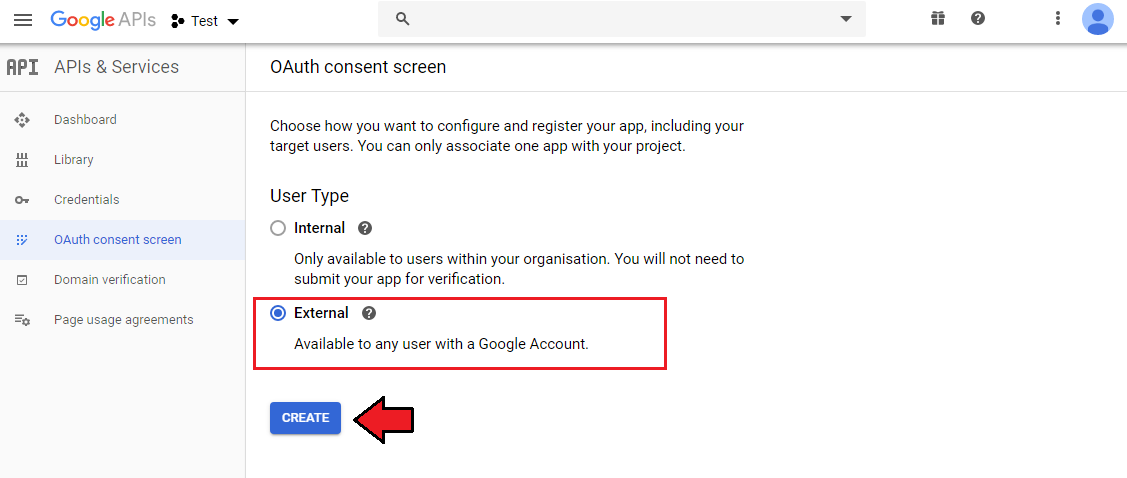Click the API logo in the sidebar header
The width and height of the screenshot is (1127, 478).
pos(22,68)
